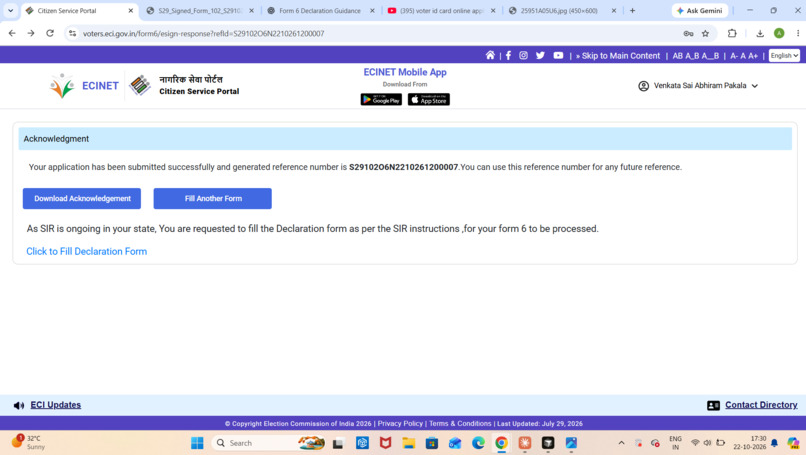Open English language dropdown
806x455 pixels.
click(784, 56)
